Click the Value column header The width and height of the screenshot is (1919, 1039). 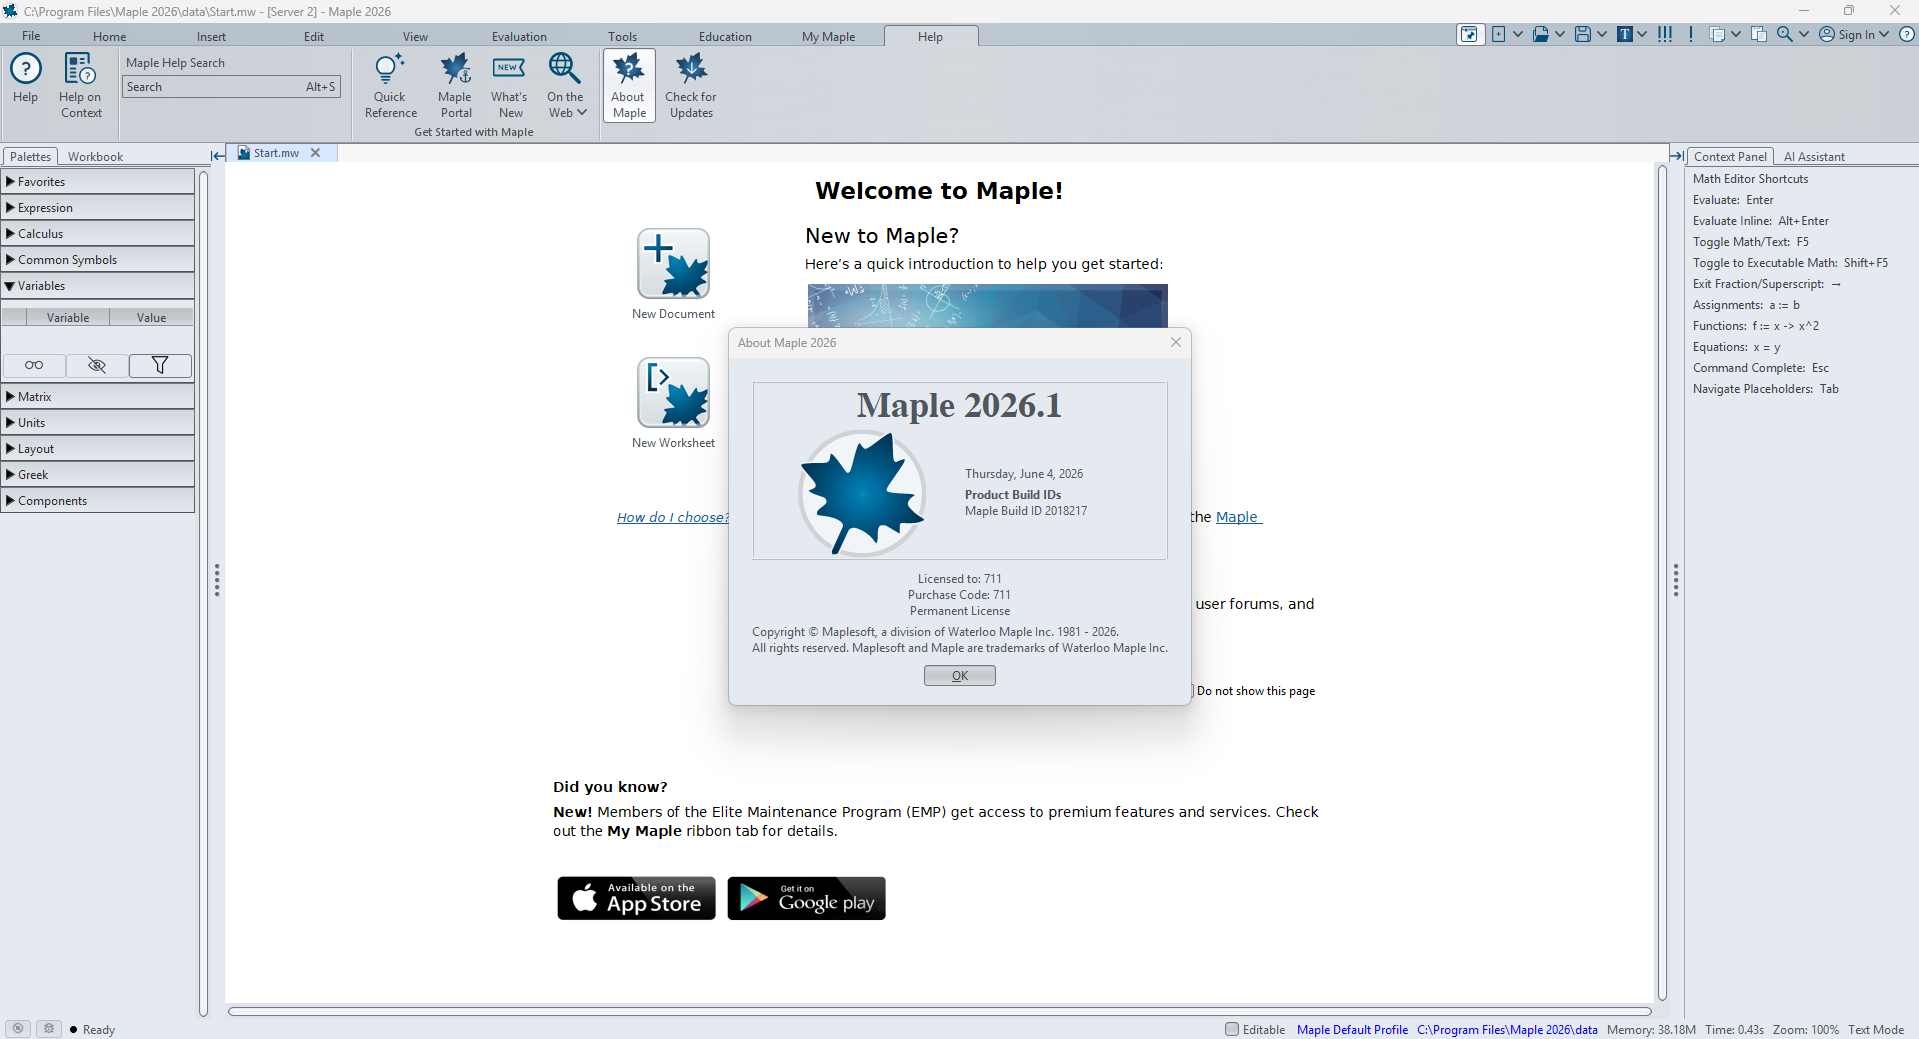click(x=152, y=318)
